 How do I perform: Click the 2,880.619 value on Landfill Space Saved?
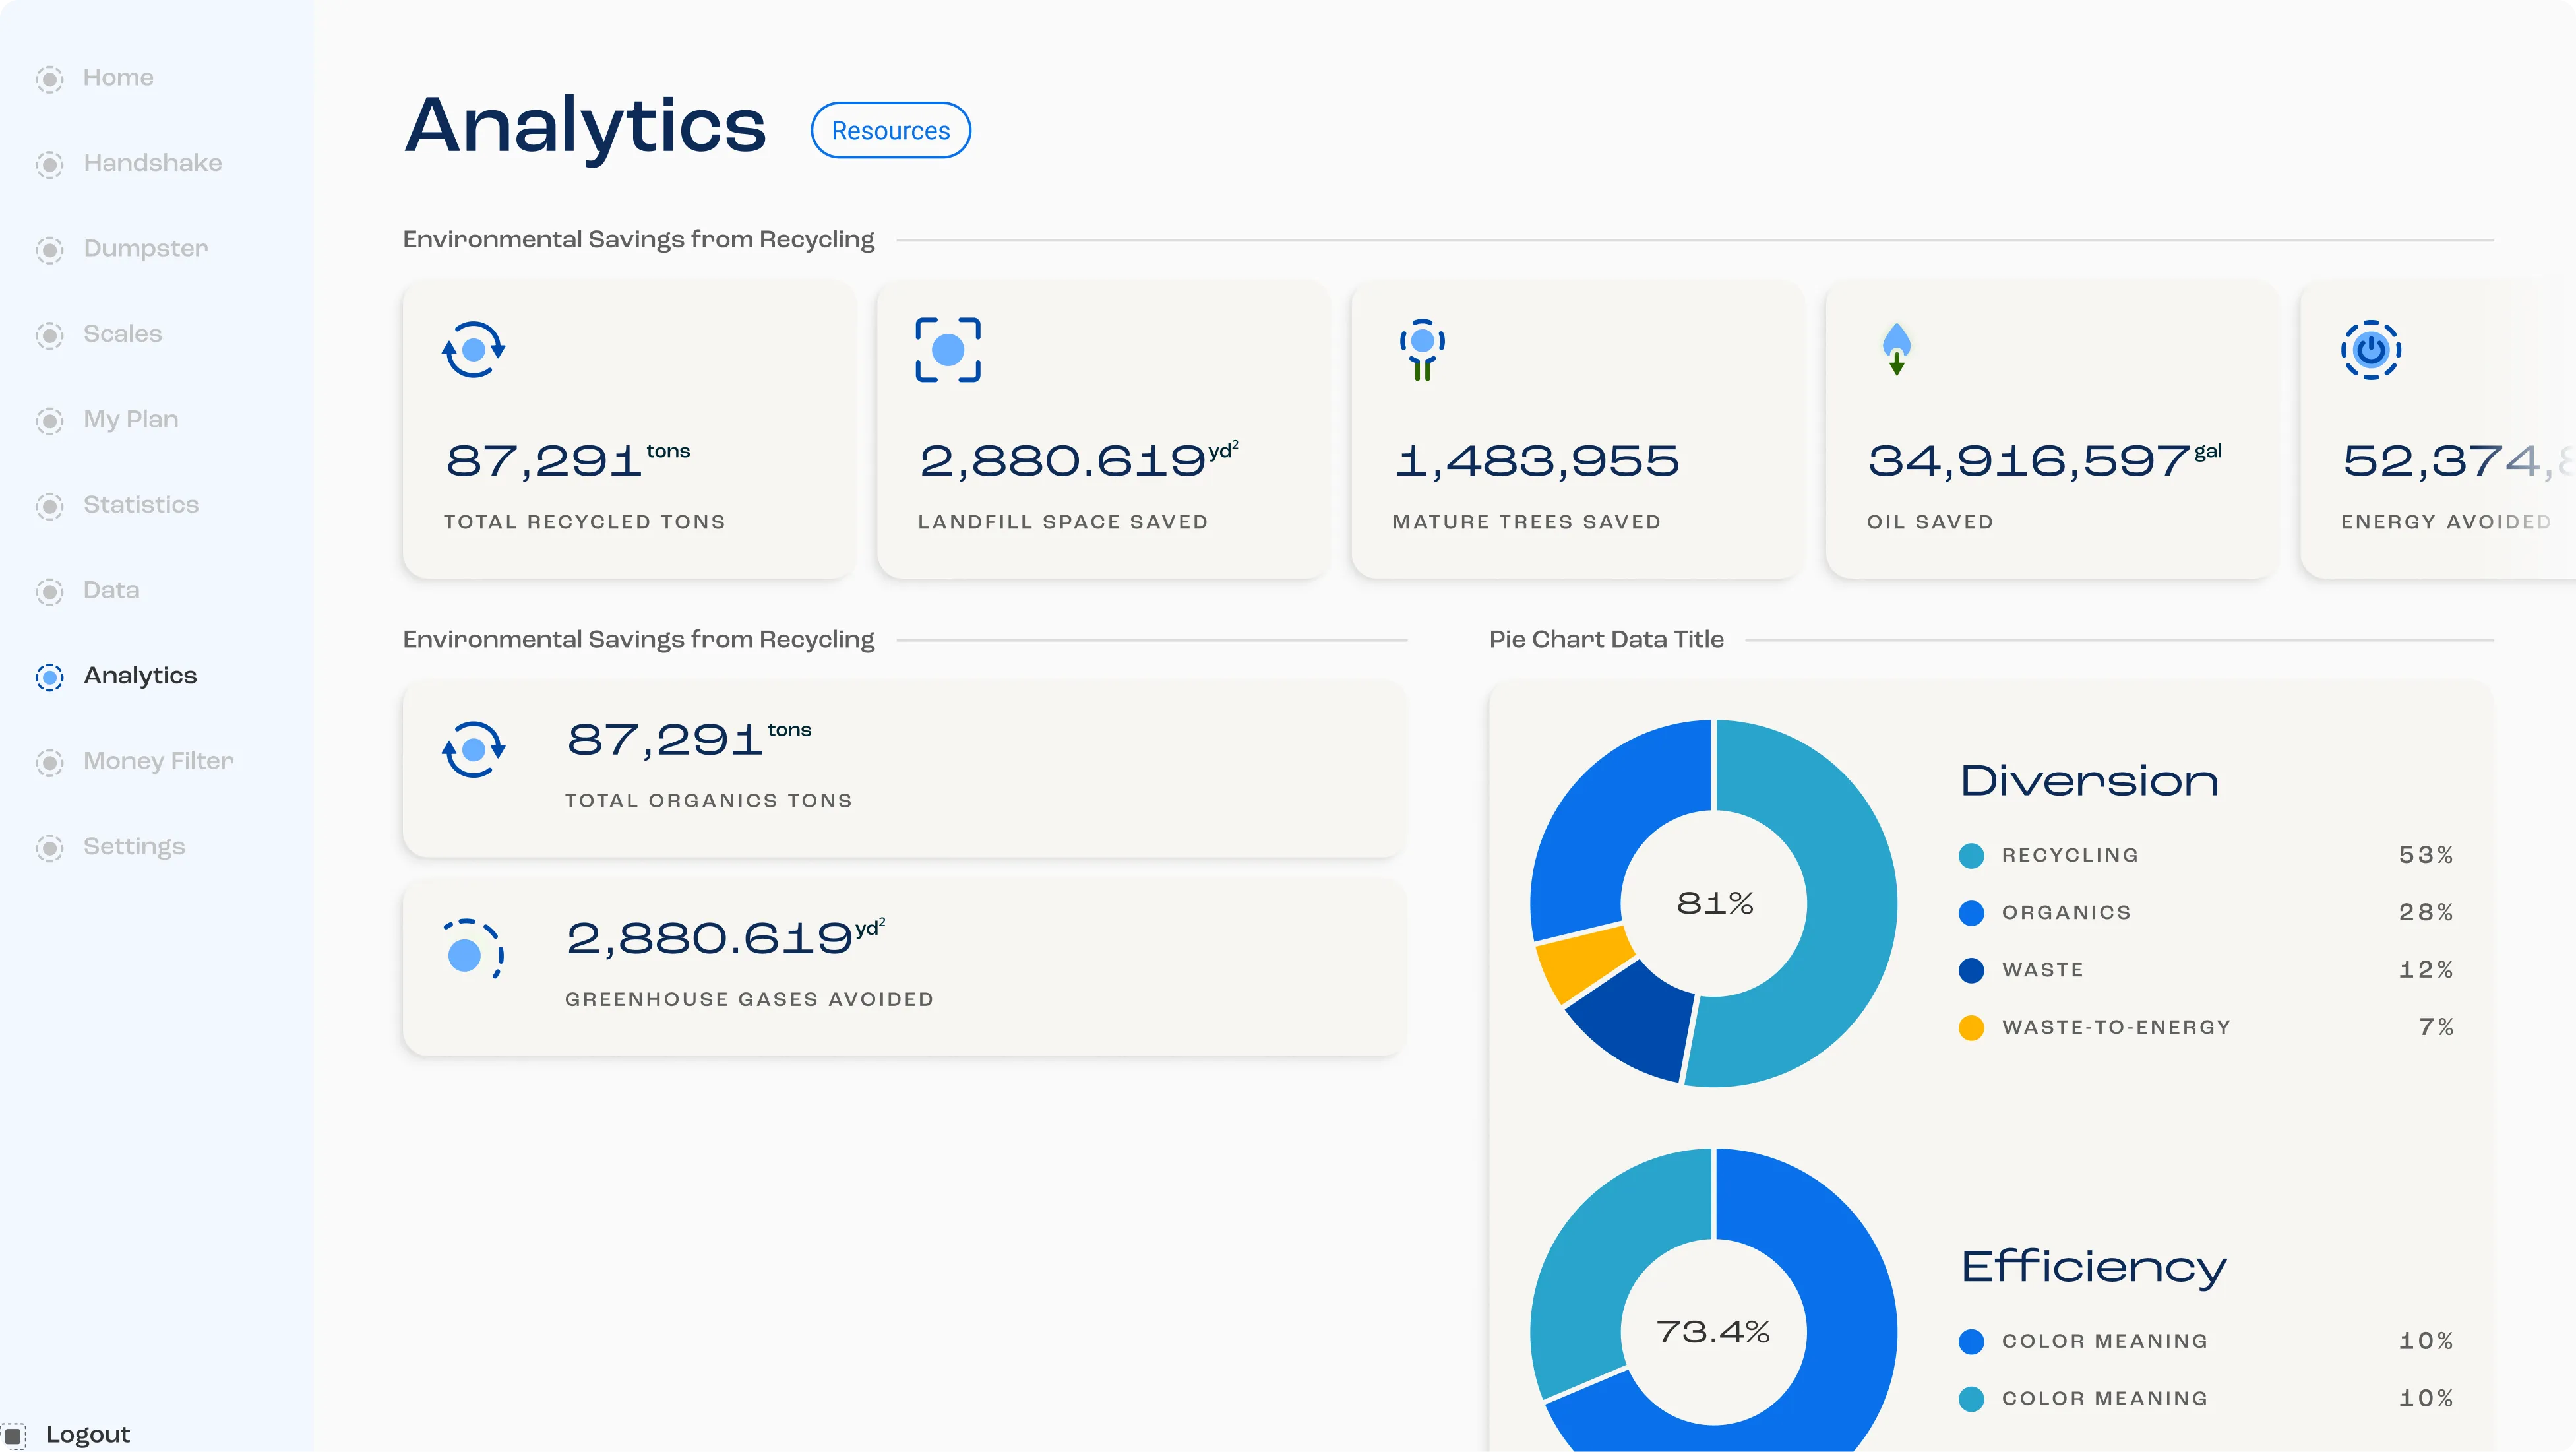click(x=1078, y=460)
